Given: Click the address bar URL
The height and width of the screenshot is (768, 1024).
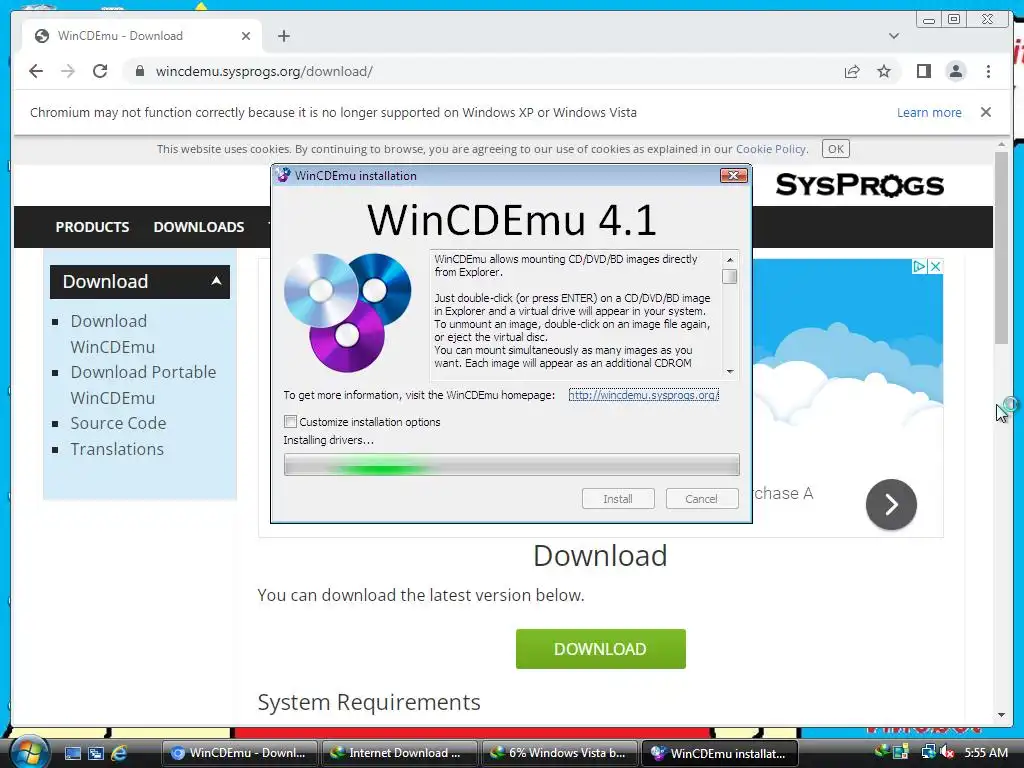Looking at the screenshot, I should point(264,71).
